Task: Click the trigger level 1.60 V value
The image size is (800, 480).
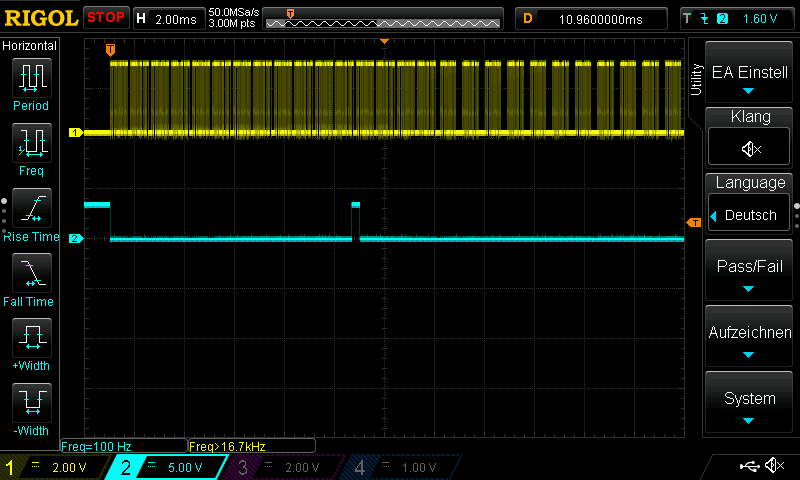Action: 760,19
